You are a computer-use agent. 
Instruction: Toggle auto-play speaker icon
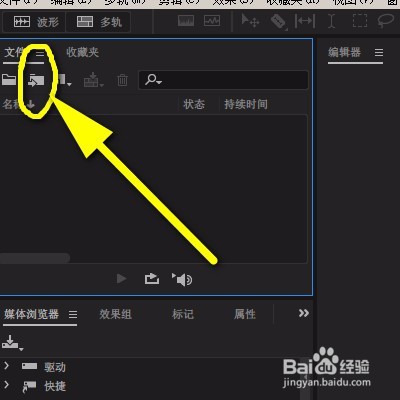click(x=182, y=279)
